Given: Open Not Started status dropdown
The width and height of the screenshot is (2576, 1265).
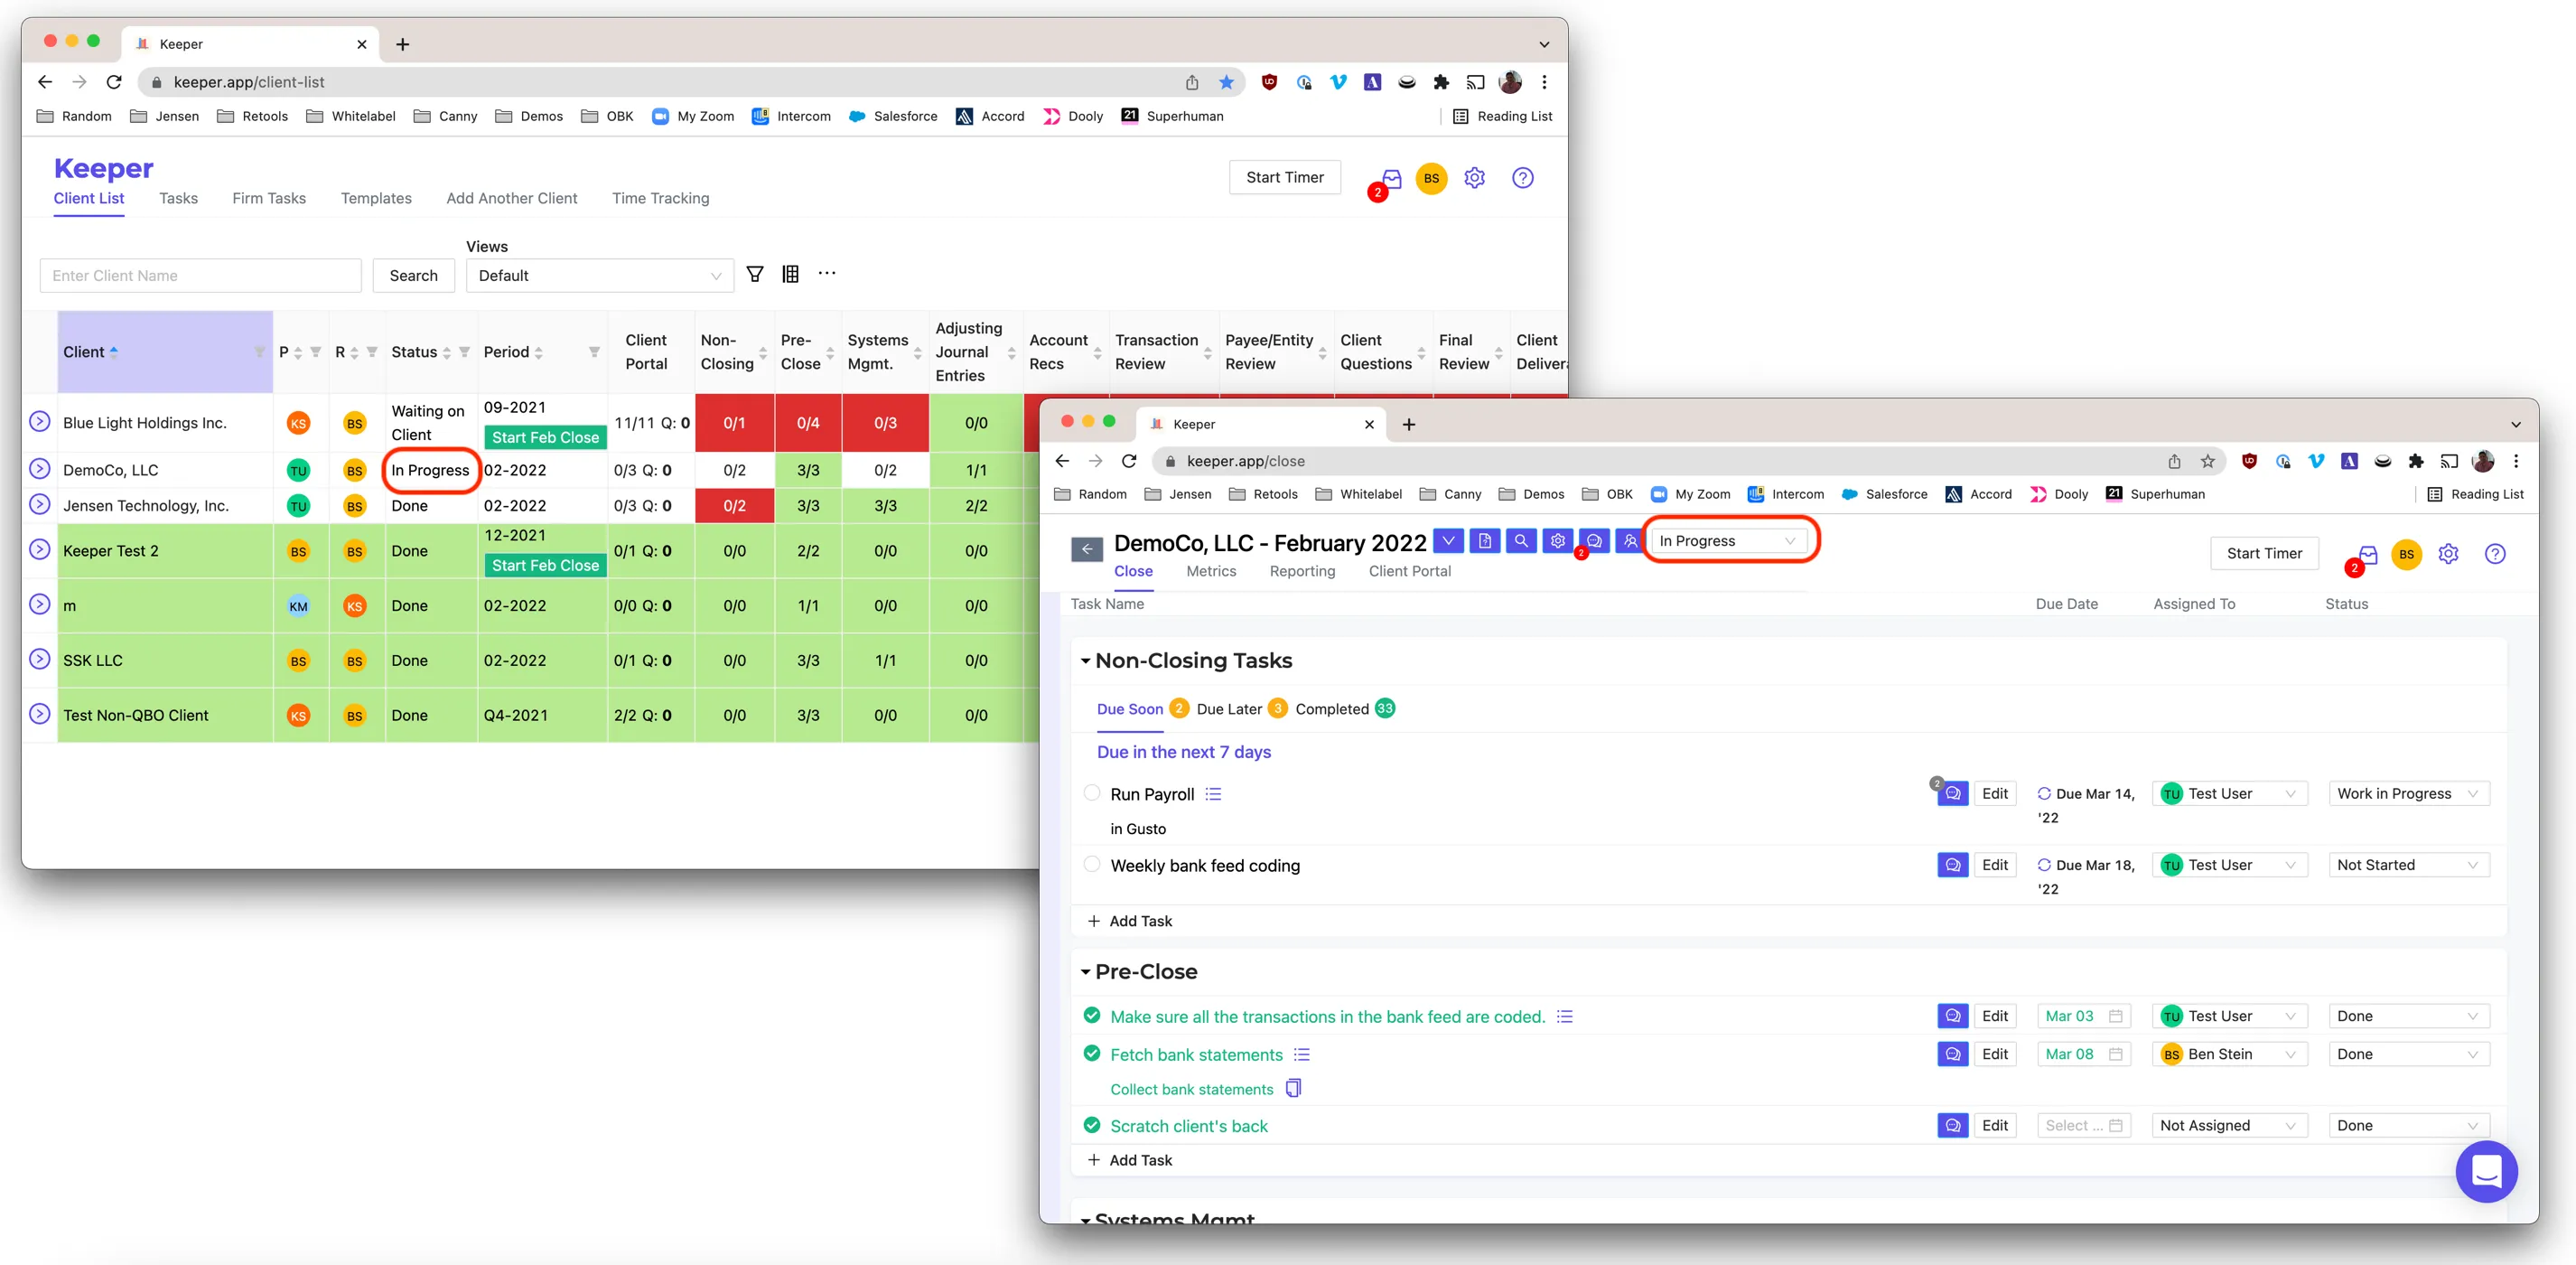Looking at the screenshot, I should 2408,864.
